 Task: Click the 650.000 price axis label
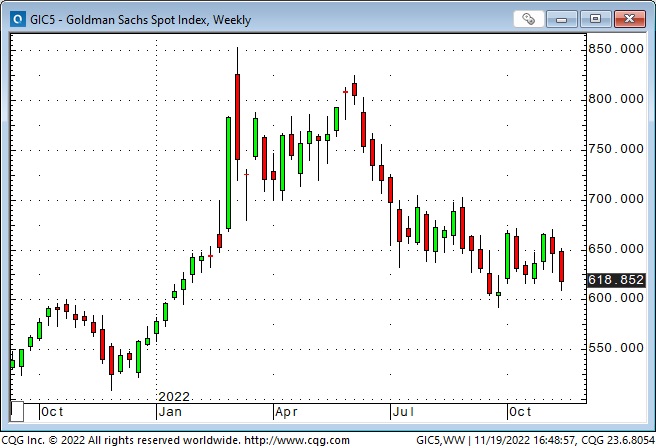[616, 249]
